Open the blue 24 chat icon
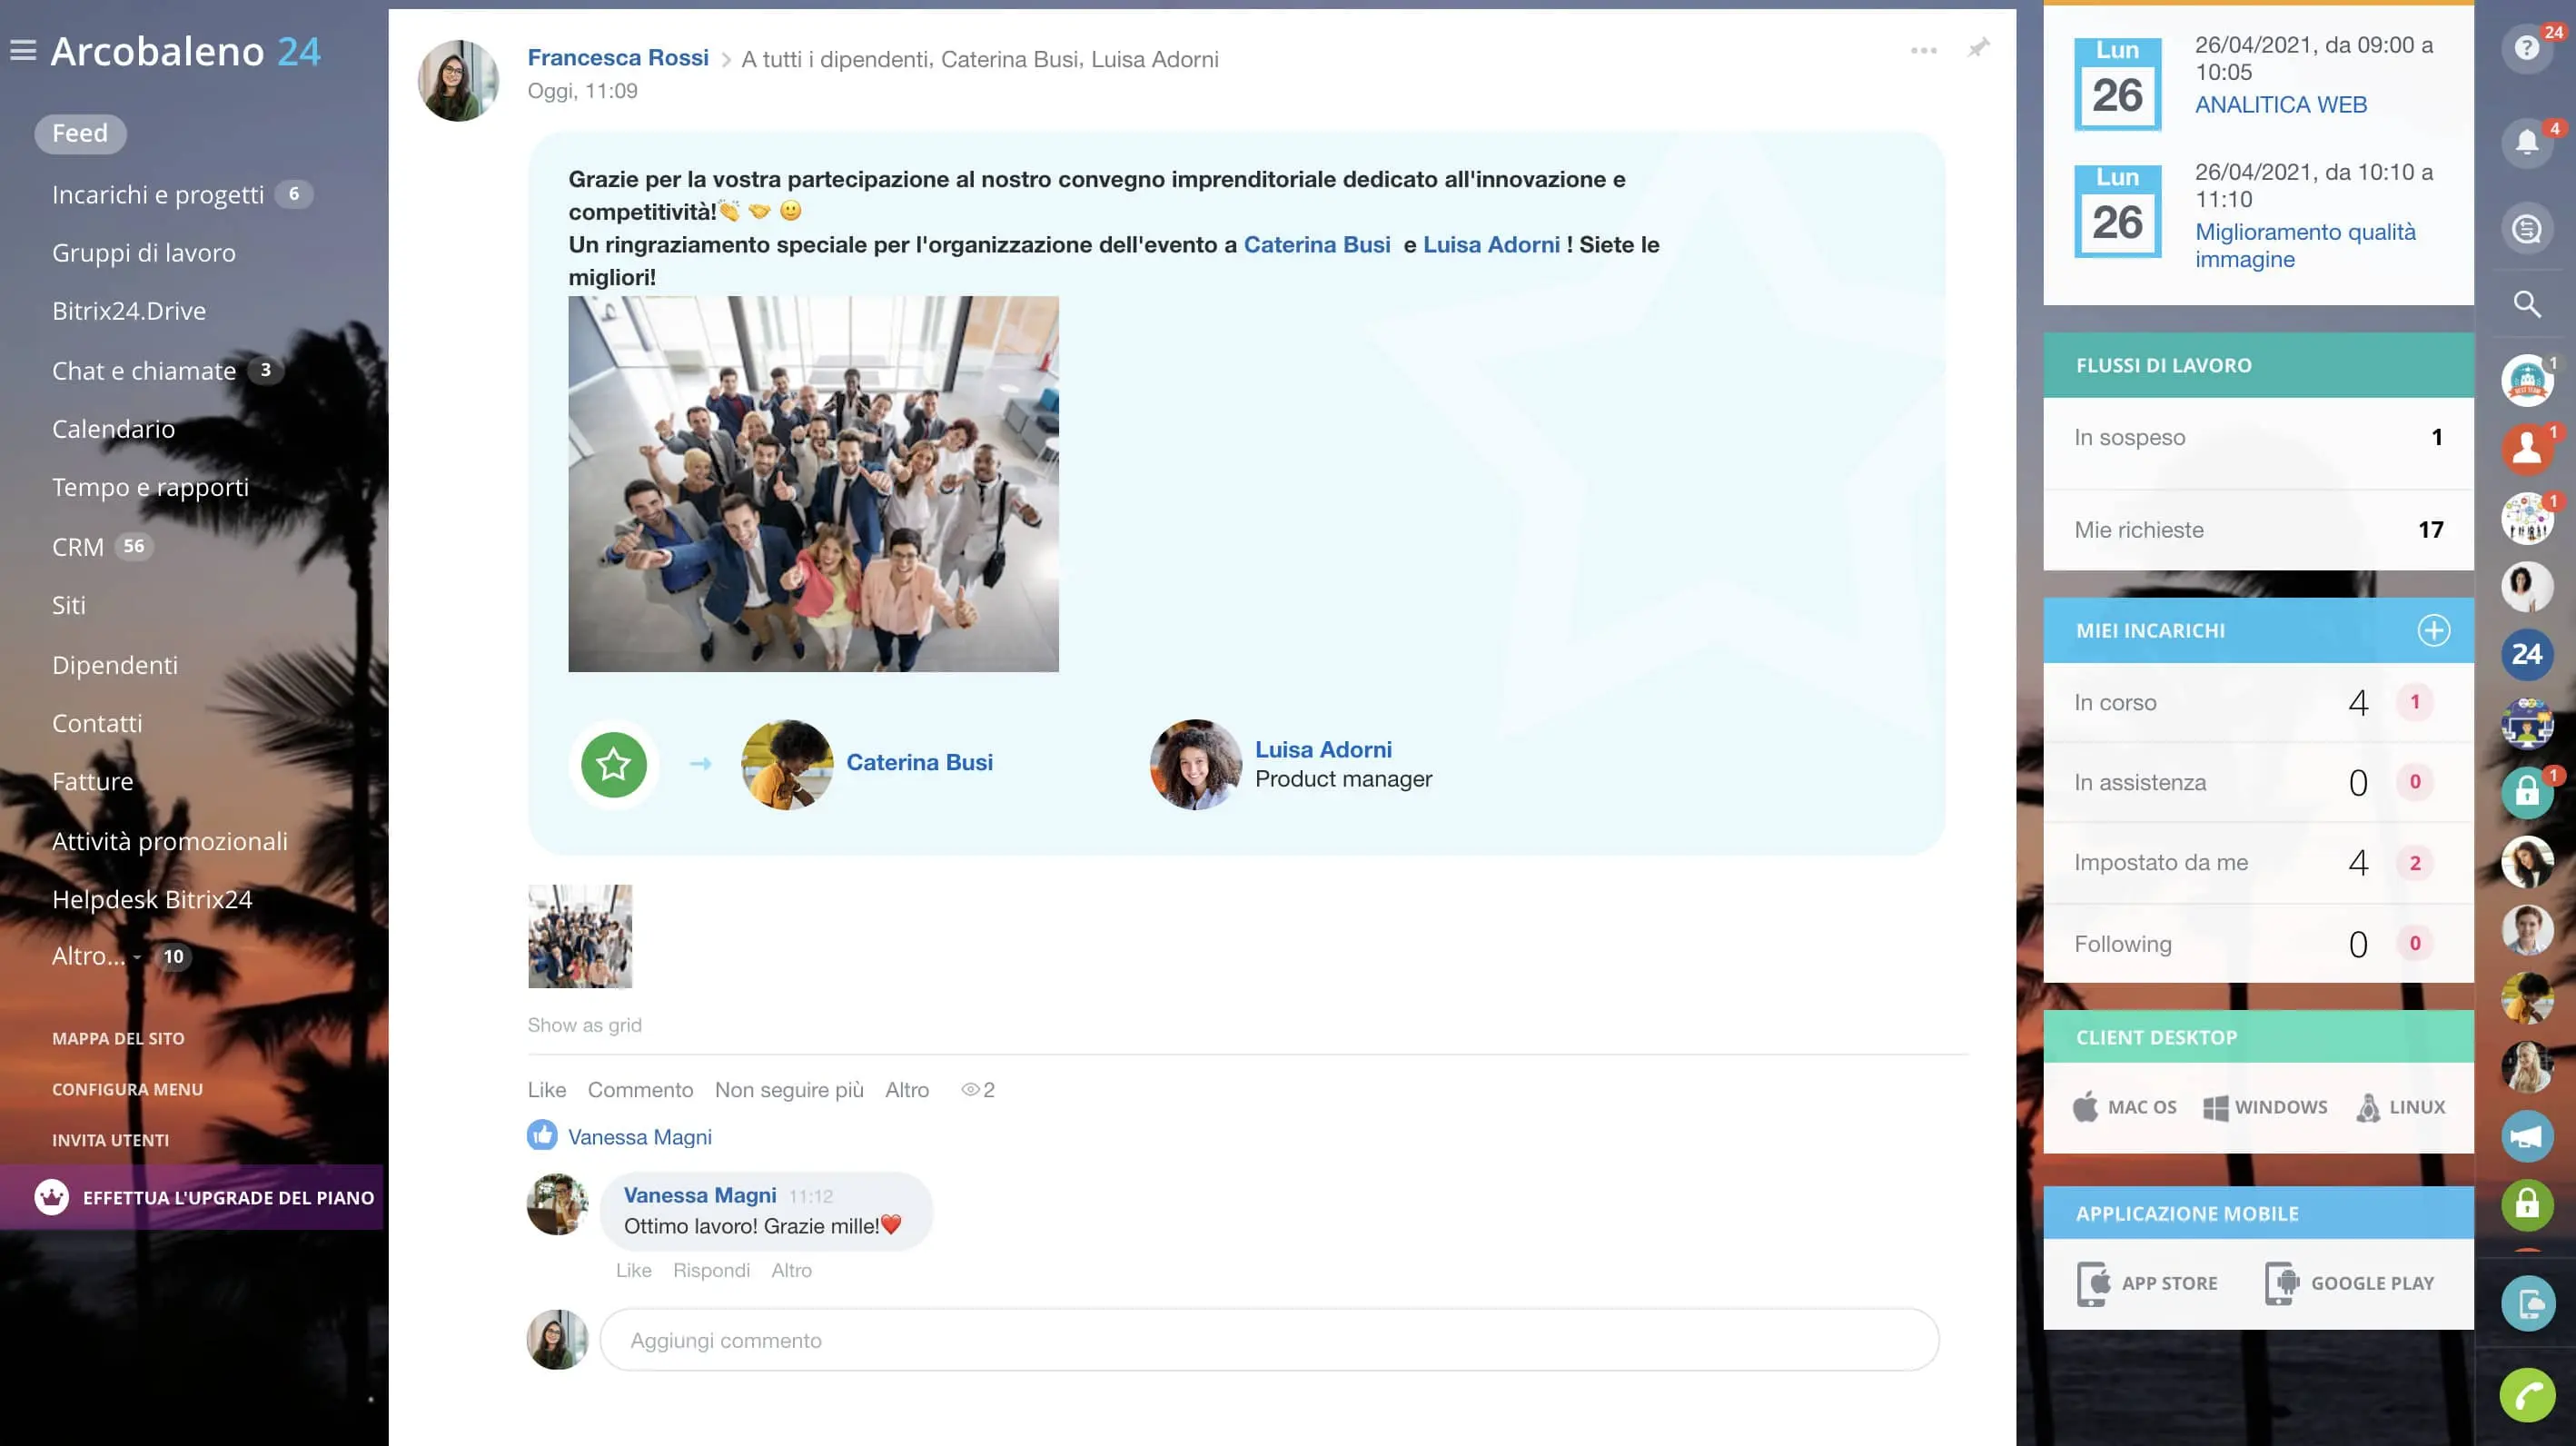Screen dimensions: 2576x1446 point(2527,654)
